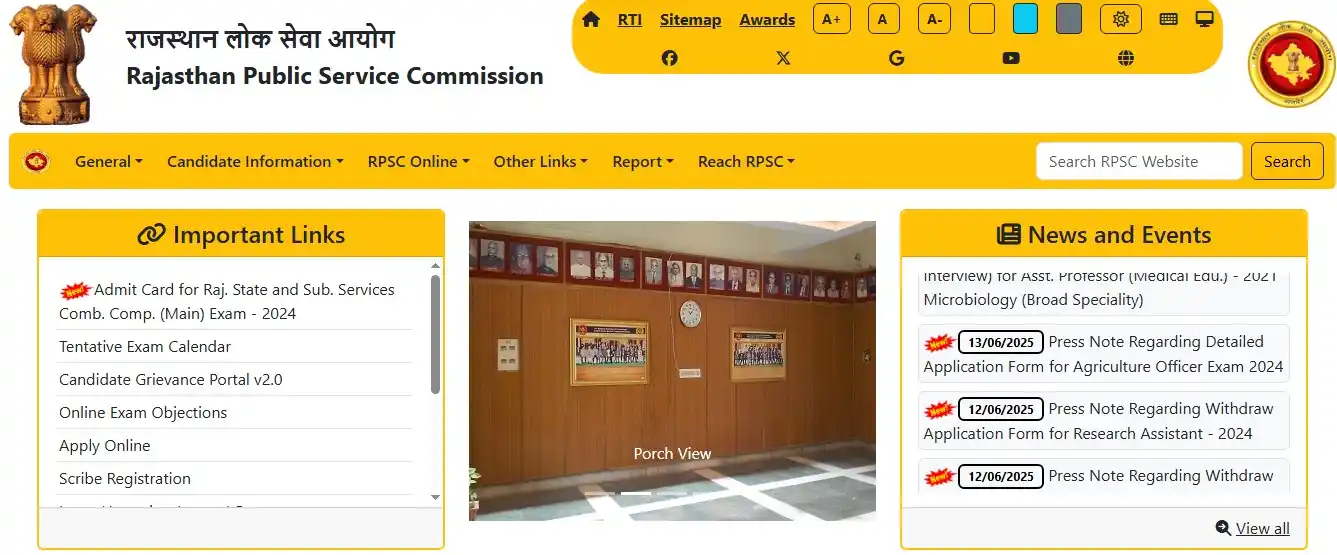Expand the Reach RPSC menu
Viewport: 1337px width, 555px height.
point(746,161)
